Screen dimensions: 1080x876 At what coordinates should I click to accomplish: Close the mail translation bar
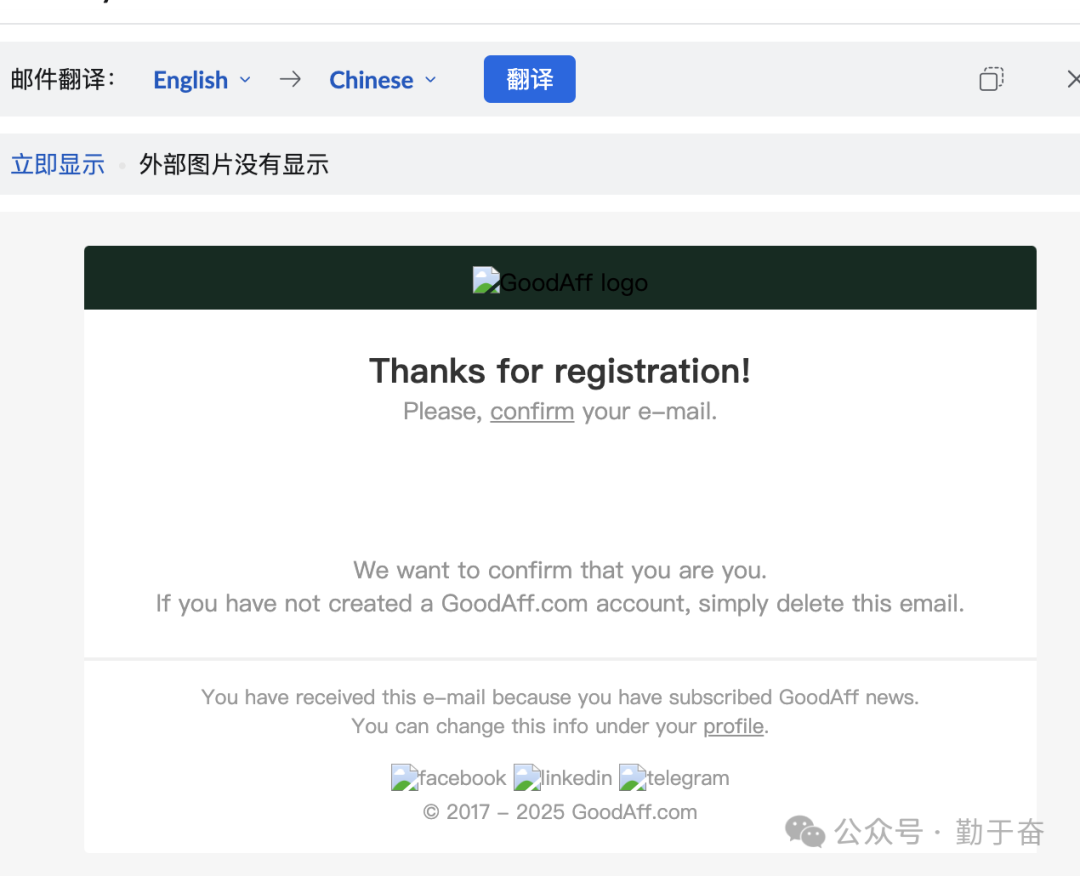(1072, 79)
